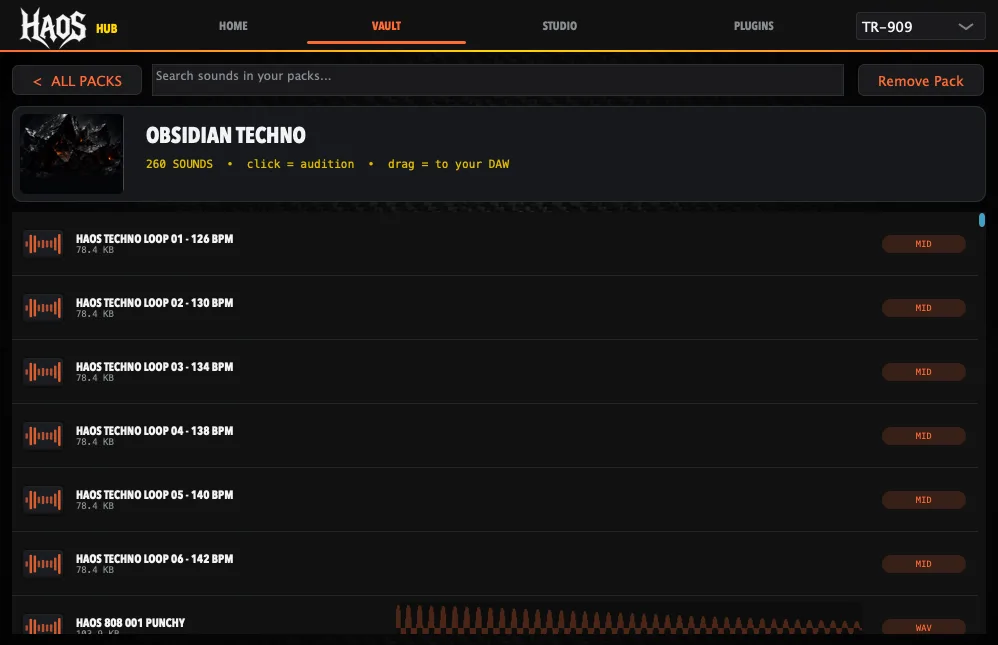Click waveform icon for Techno Loop 06
This screenshot has height=645, width=998.
[43, 563]
